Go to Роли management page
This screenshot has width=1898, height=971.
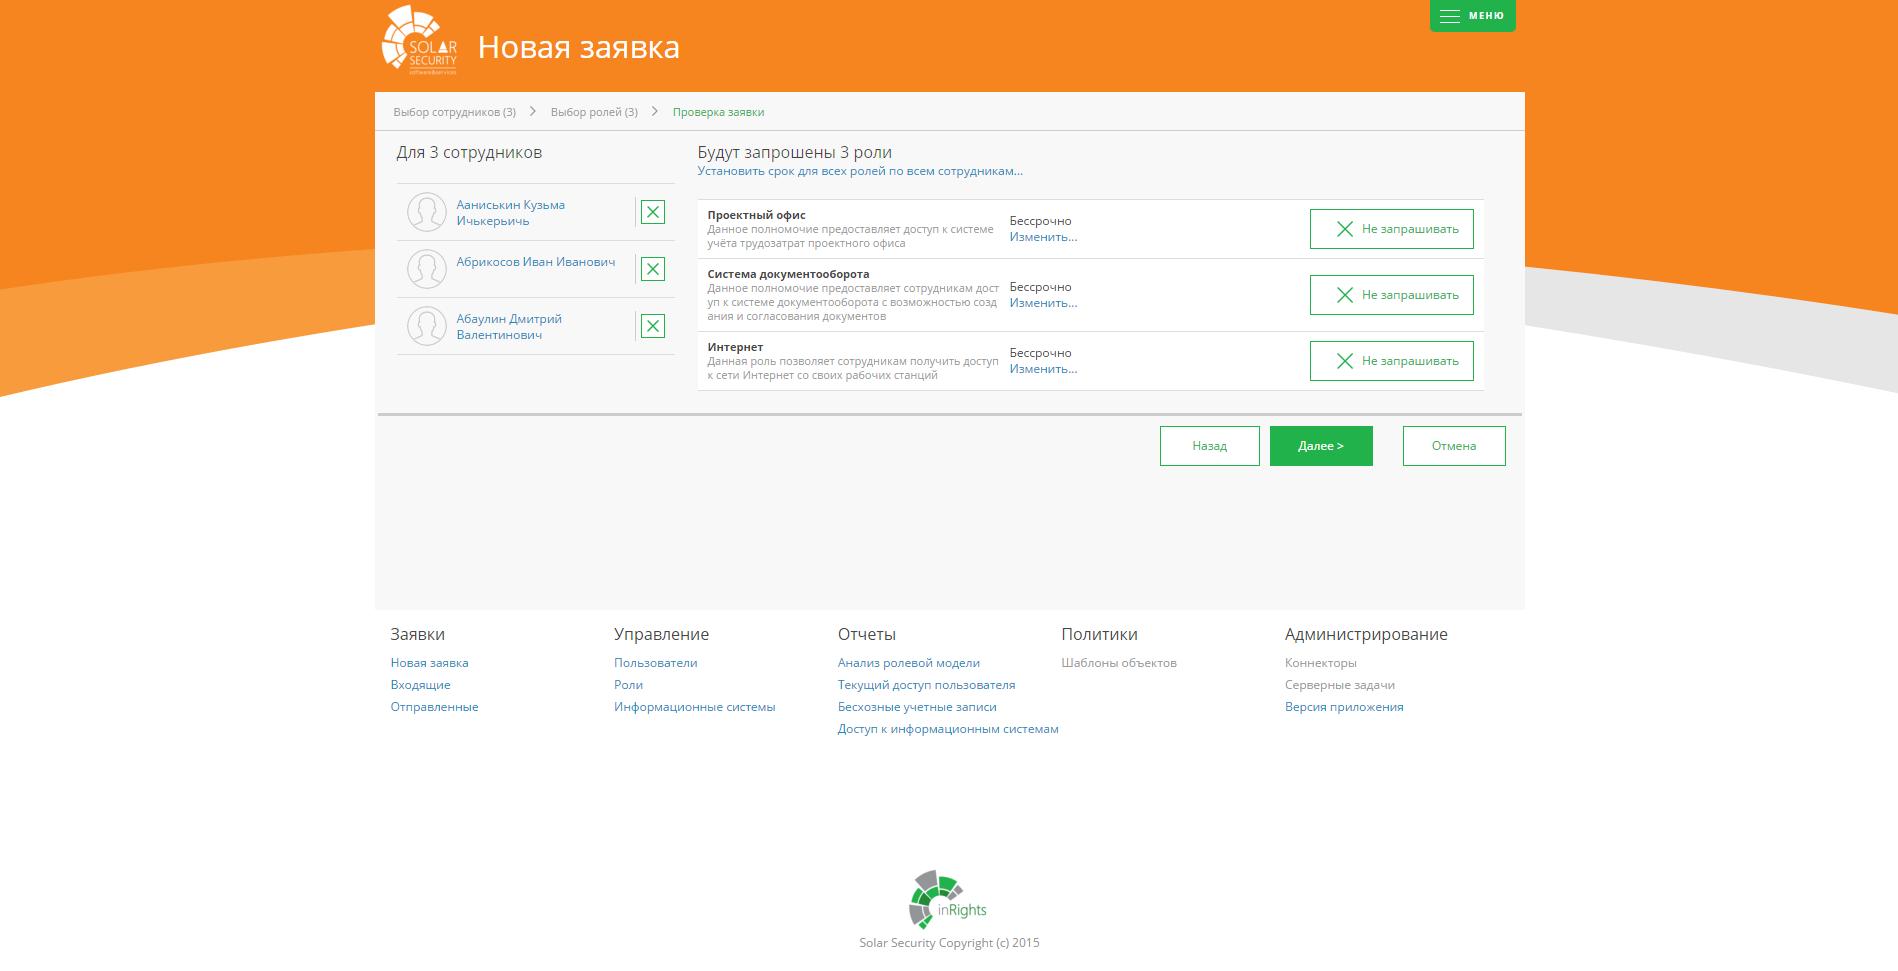628,685
